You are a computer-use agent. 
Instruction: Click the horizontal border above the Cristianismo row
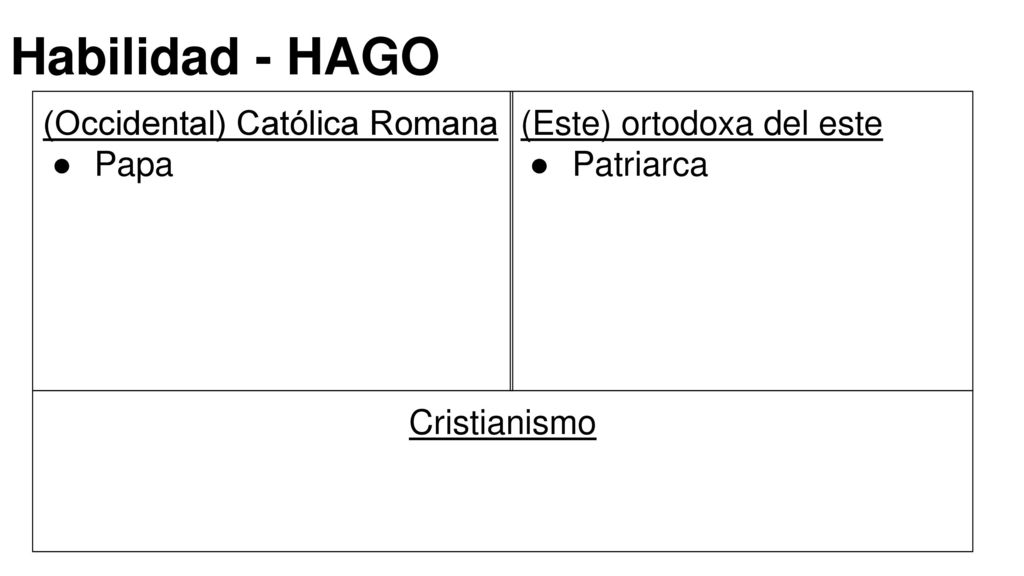pyautogui.click(x=503, y=391)
